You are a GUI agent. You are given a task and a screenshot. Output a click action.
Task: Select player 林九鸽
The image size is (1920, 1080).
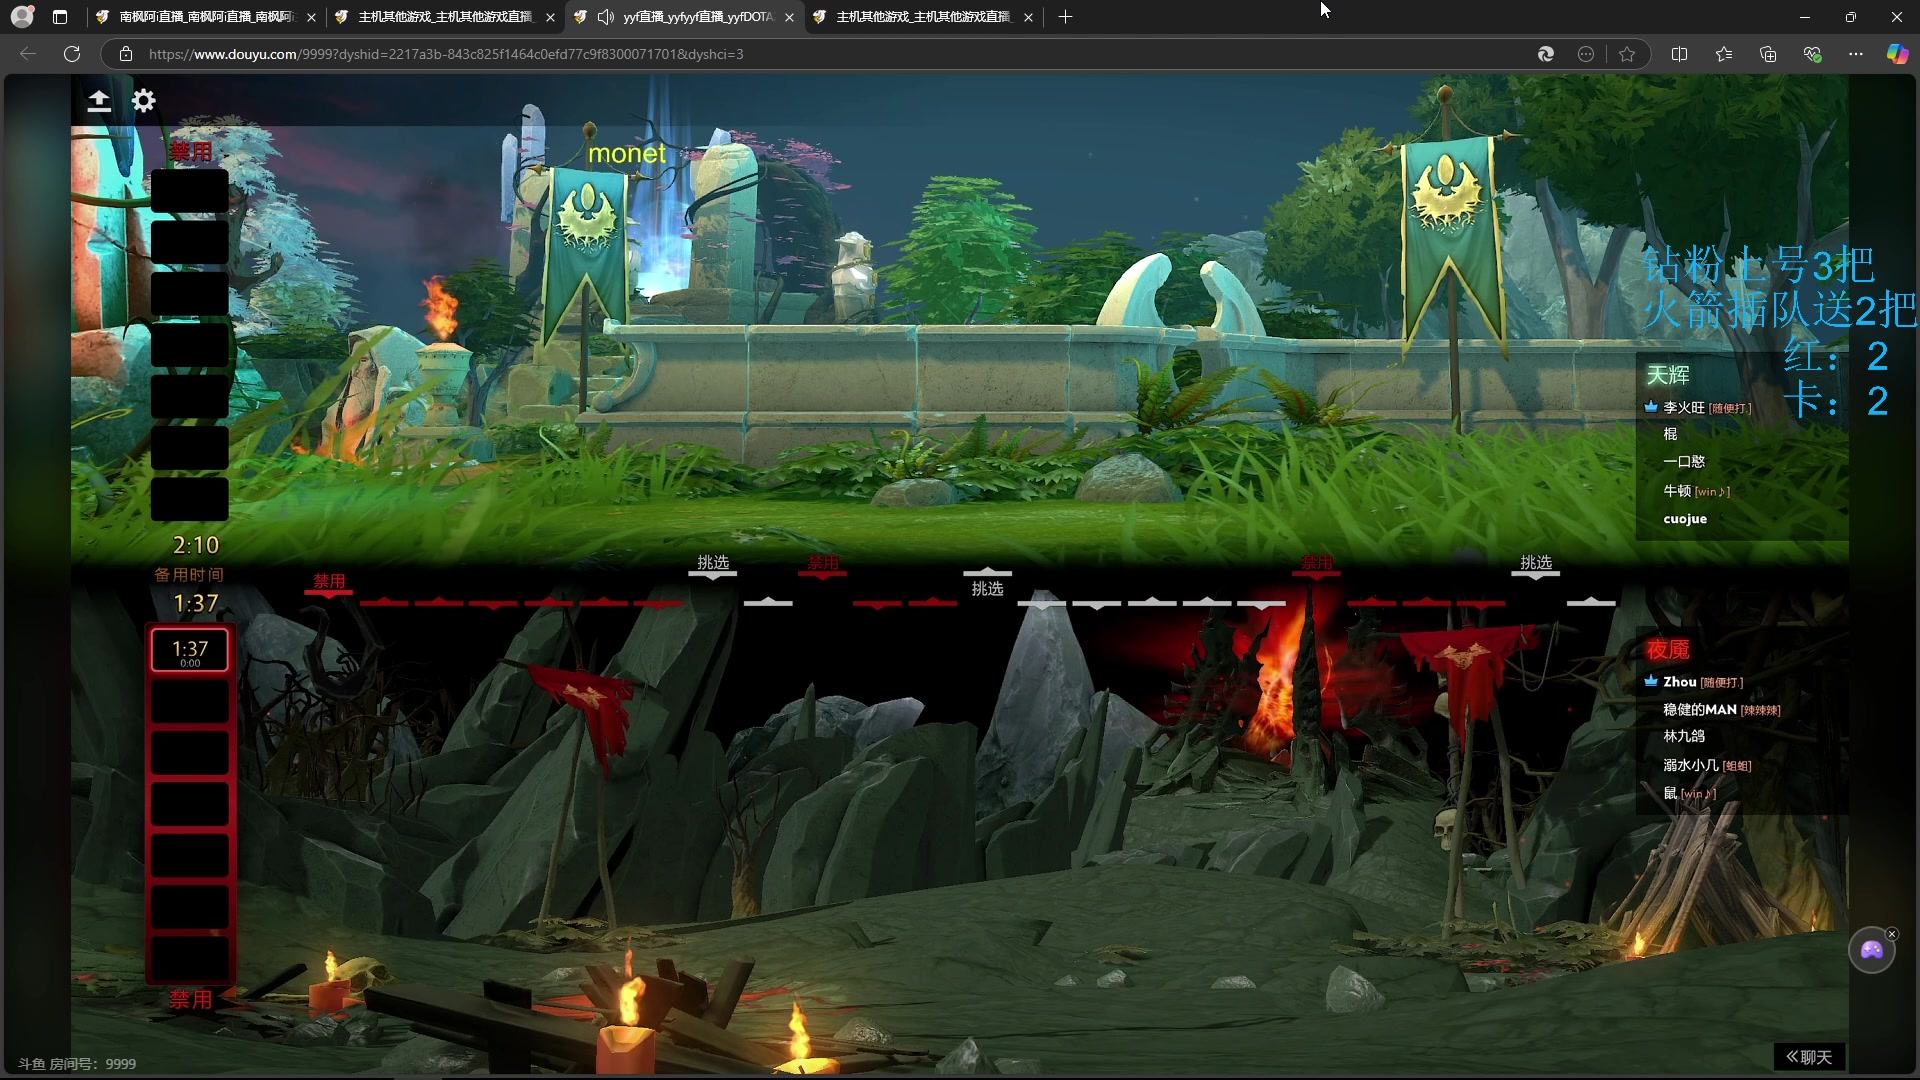click(1684, 736)
